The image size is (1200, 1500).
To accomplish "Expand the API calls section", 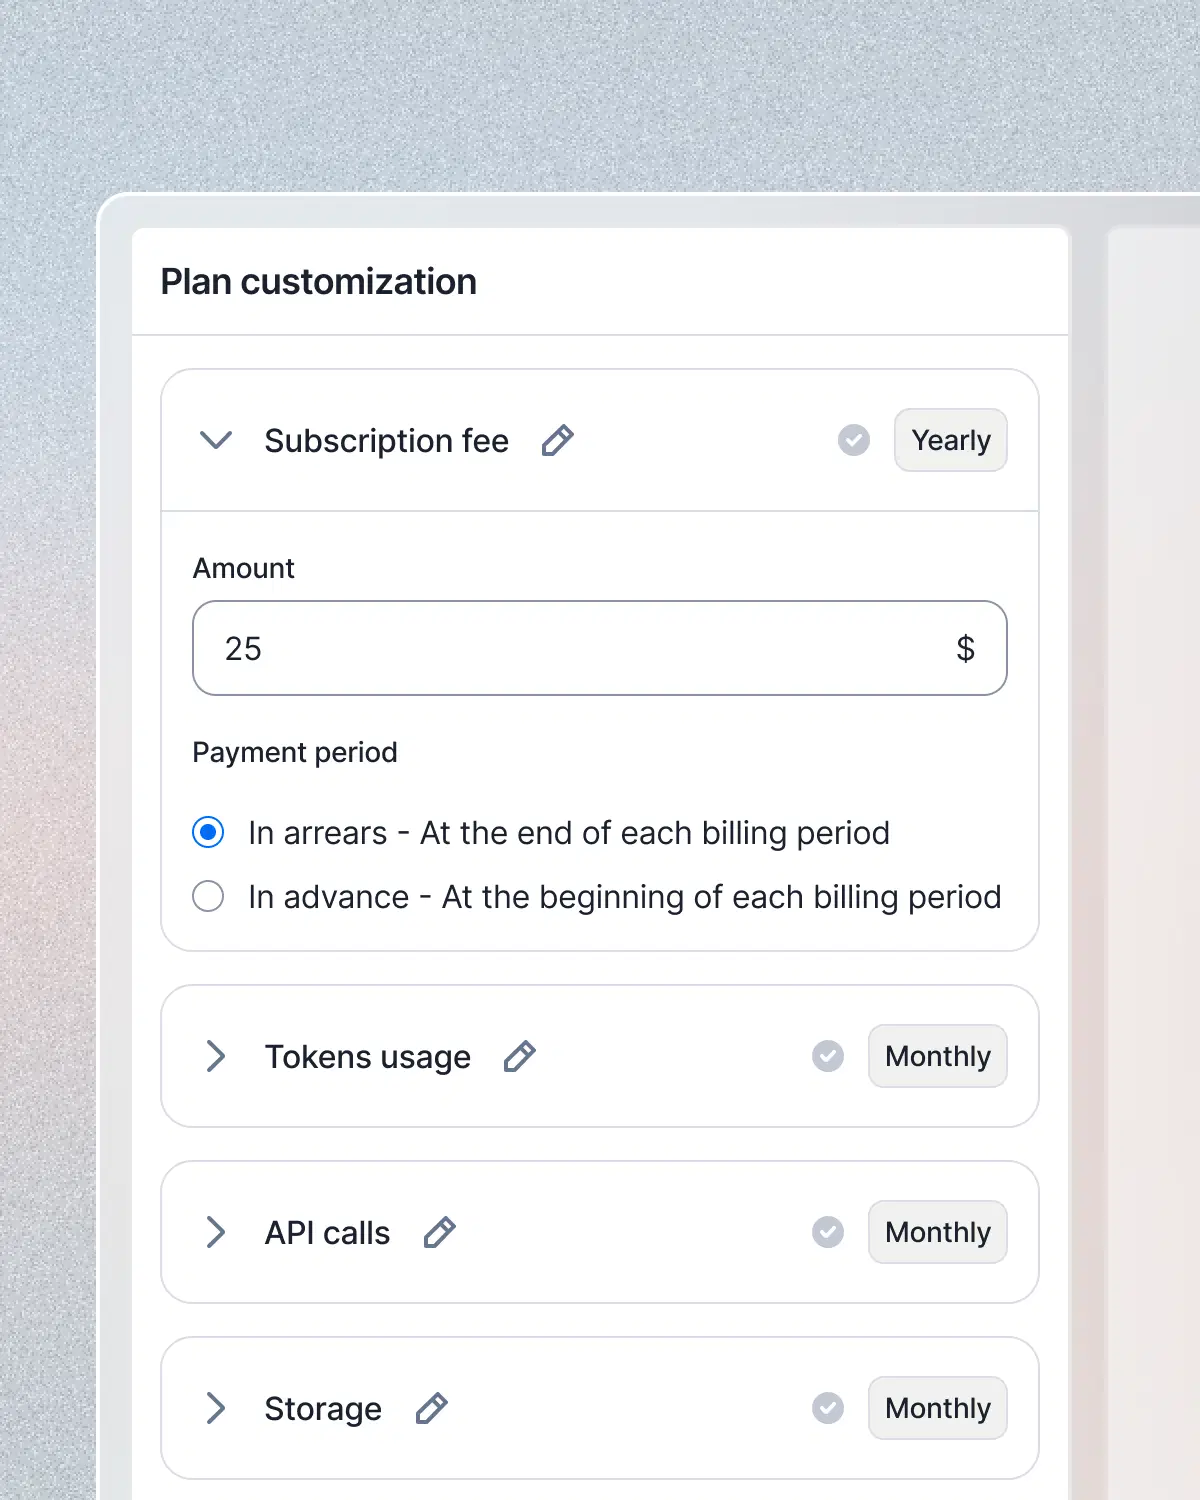I will [x=215, y=1232].
